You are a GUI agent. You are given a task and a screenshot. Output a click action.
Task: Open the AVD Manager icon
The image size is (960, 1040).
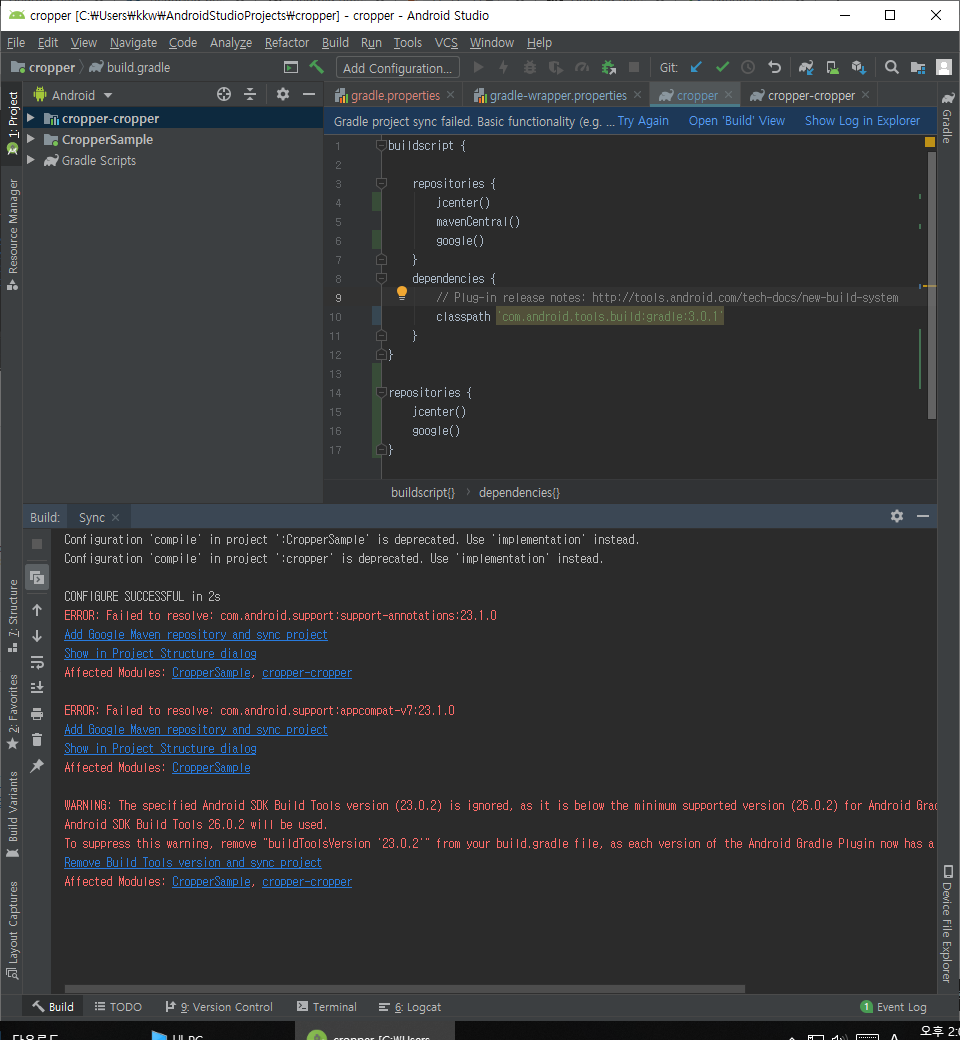[832, 68]
